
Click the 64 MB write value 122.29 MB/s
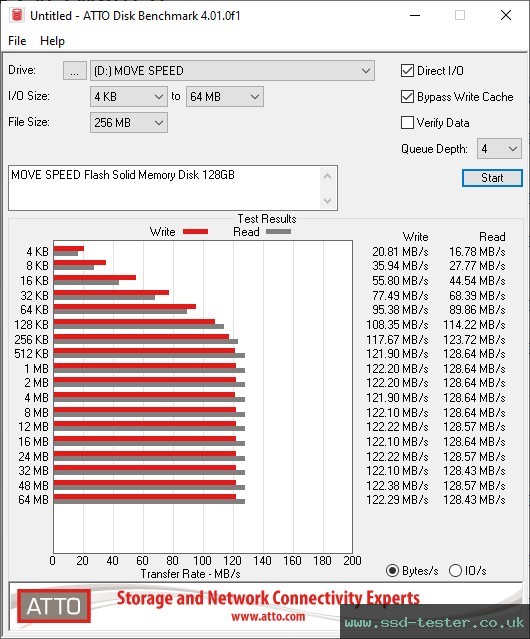(x=397, y=500)
